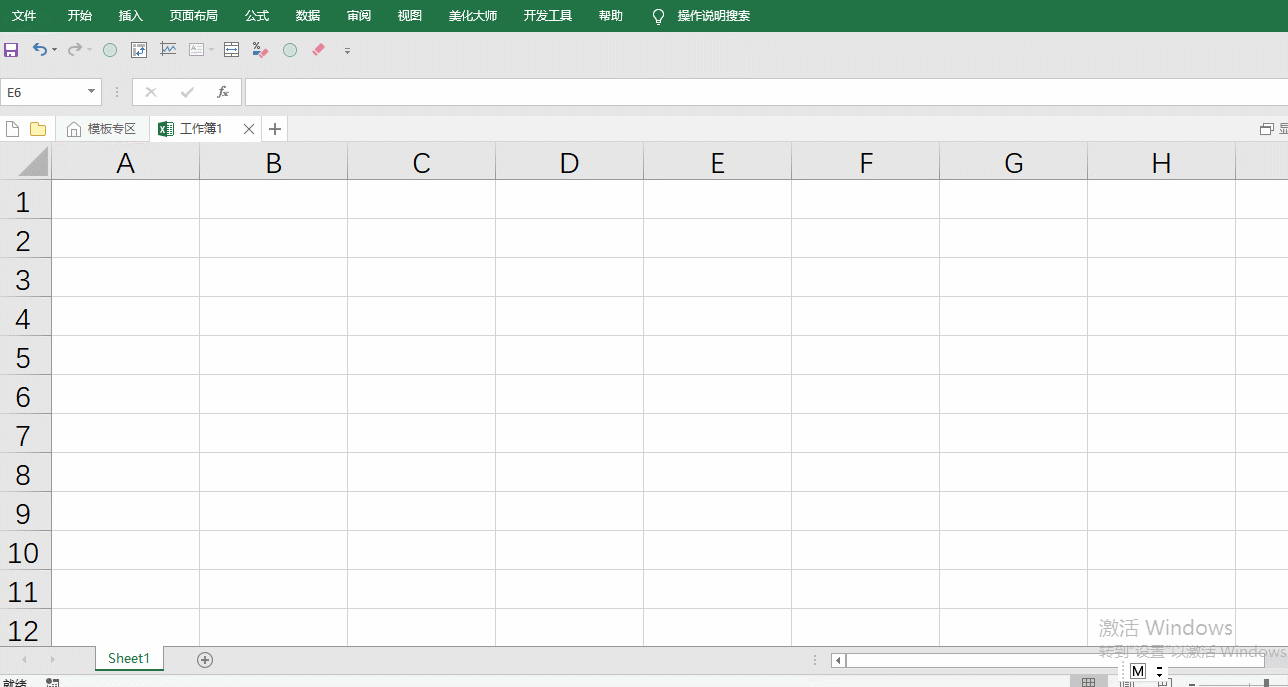Select cell G5 in the grid
The height and width of the screenshot is (687, 1288).
coord(1014,356)
